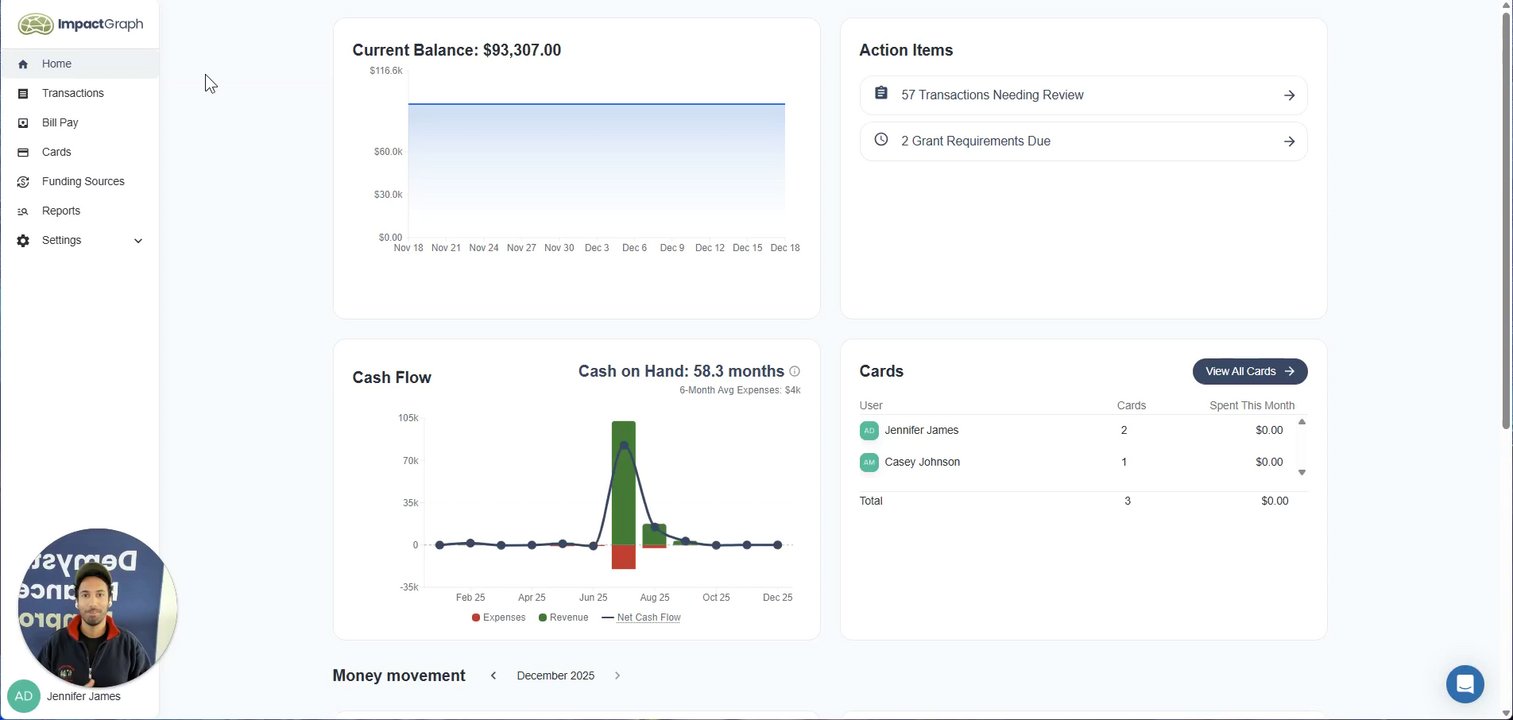The height and width of the screenshot is (720, 1513).
Task: Go to previous month in Money movement
Action: point(493,676)
